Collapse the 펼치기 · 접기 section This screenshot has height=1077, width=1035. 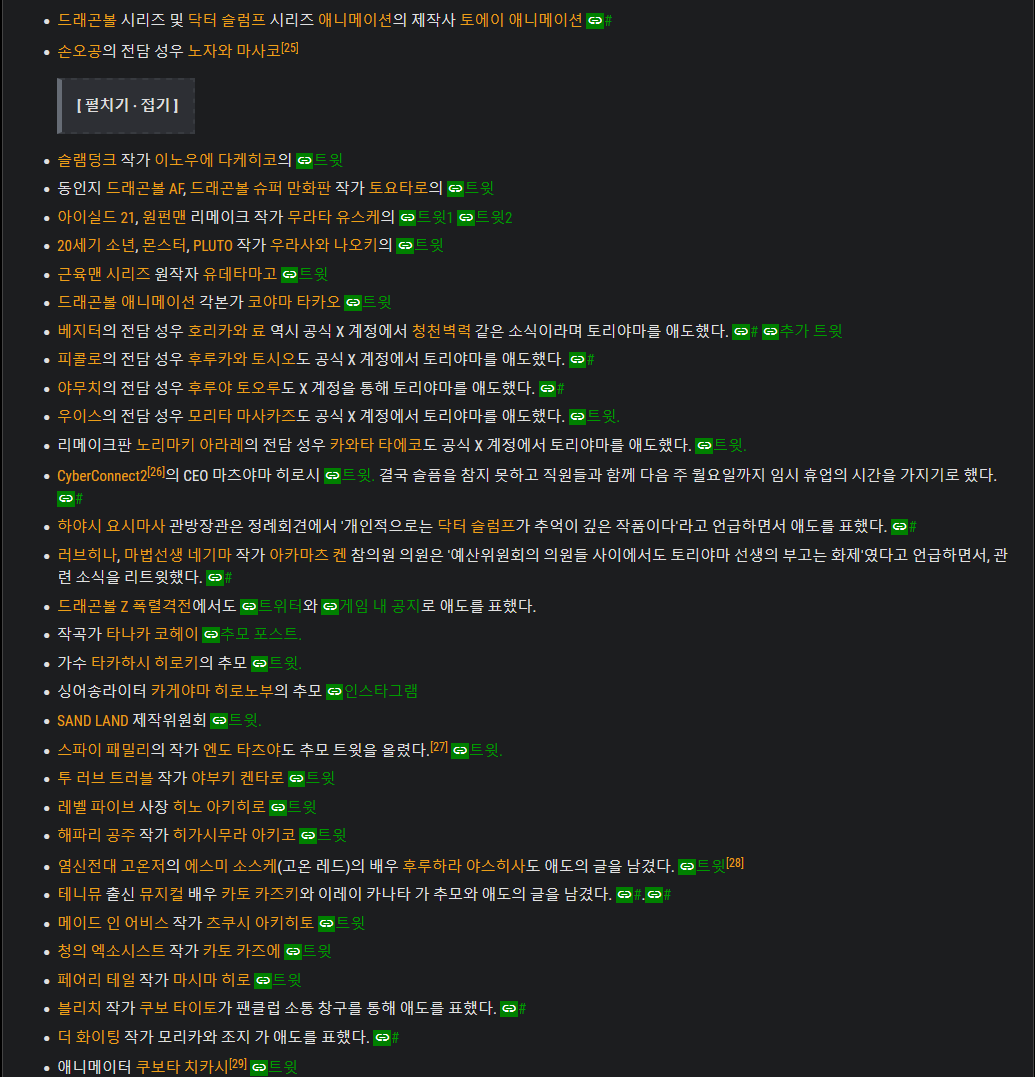(126, 105)
